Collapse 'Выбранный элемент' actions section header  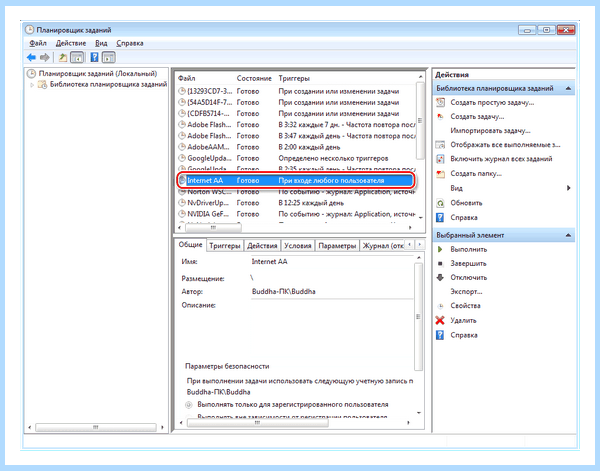click(568, 235)
